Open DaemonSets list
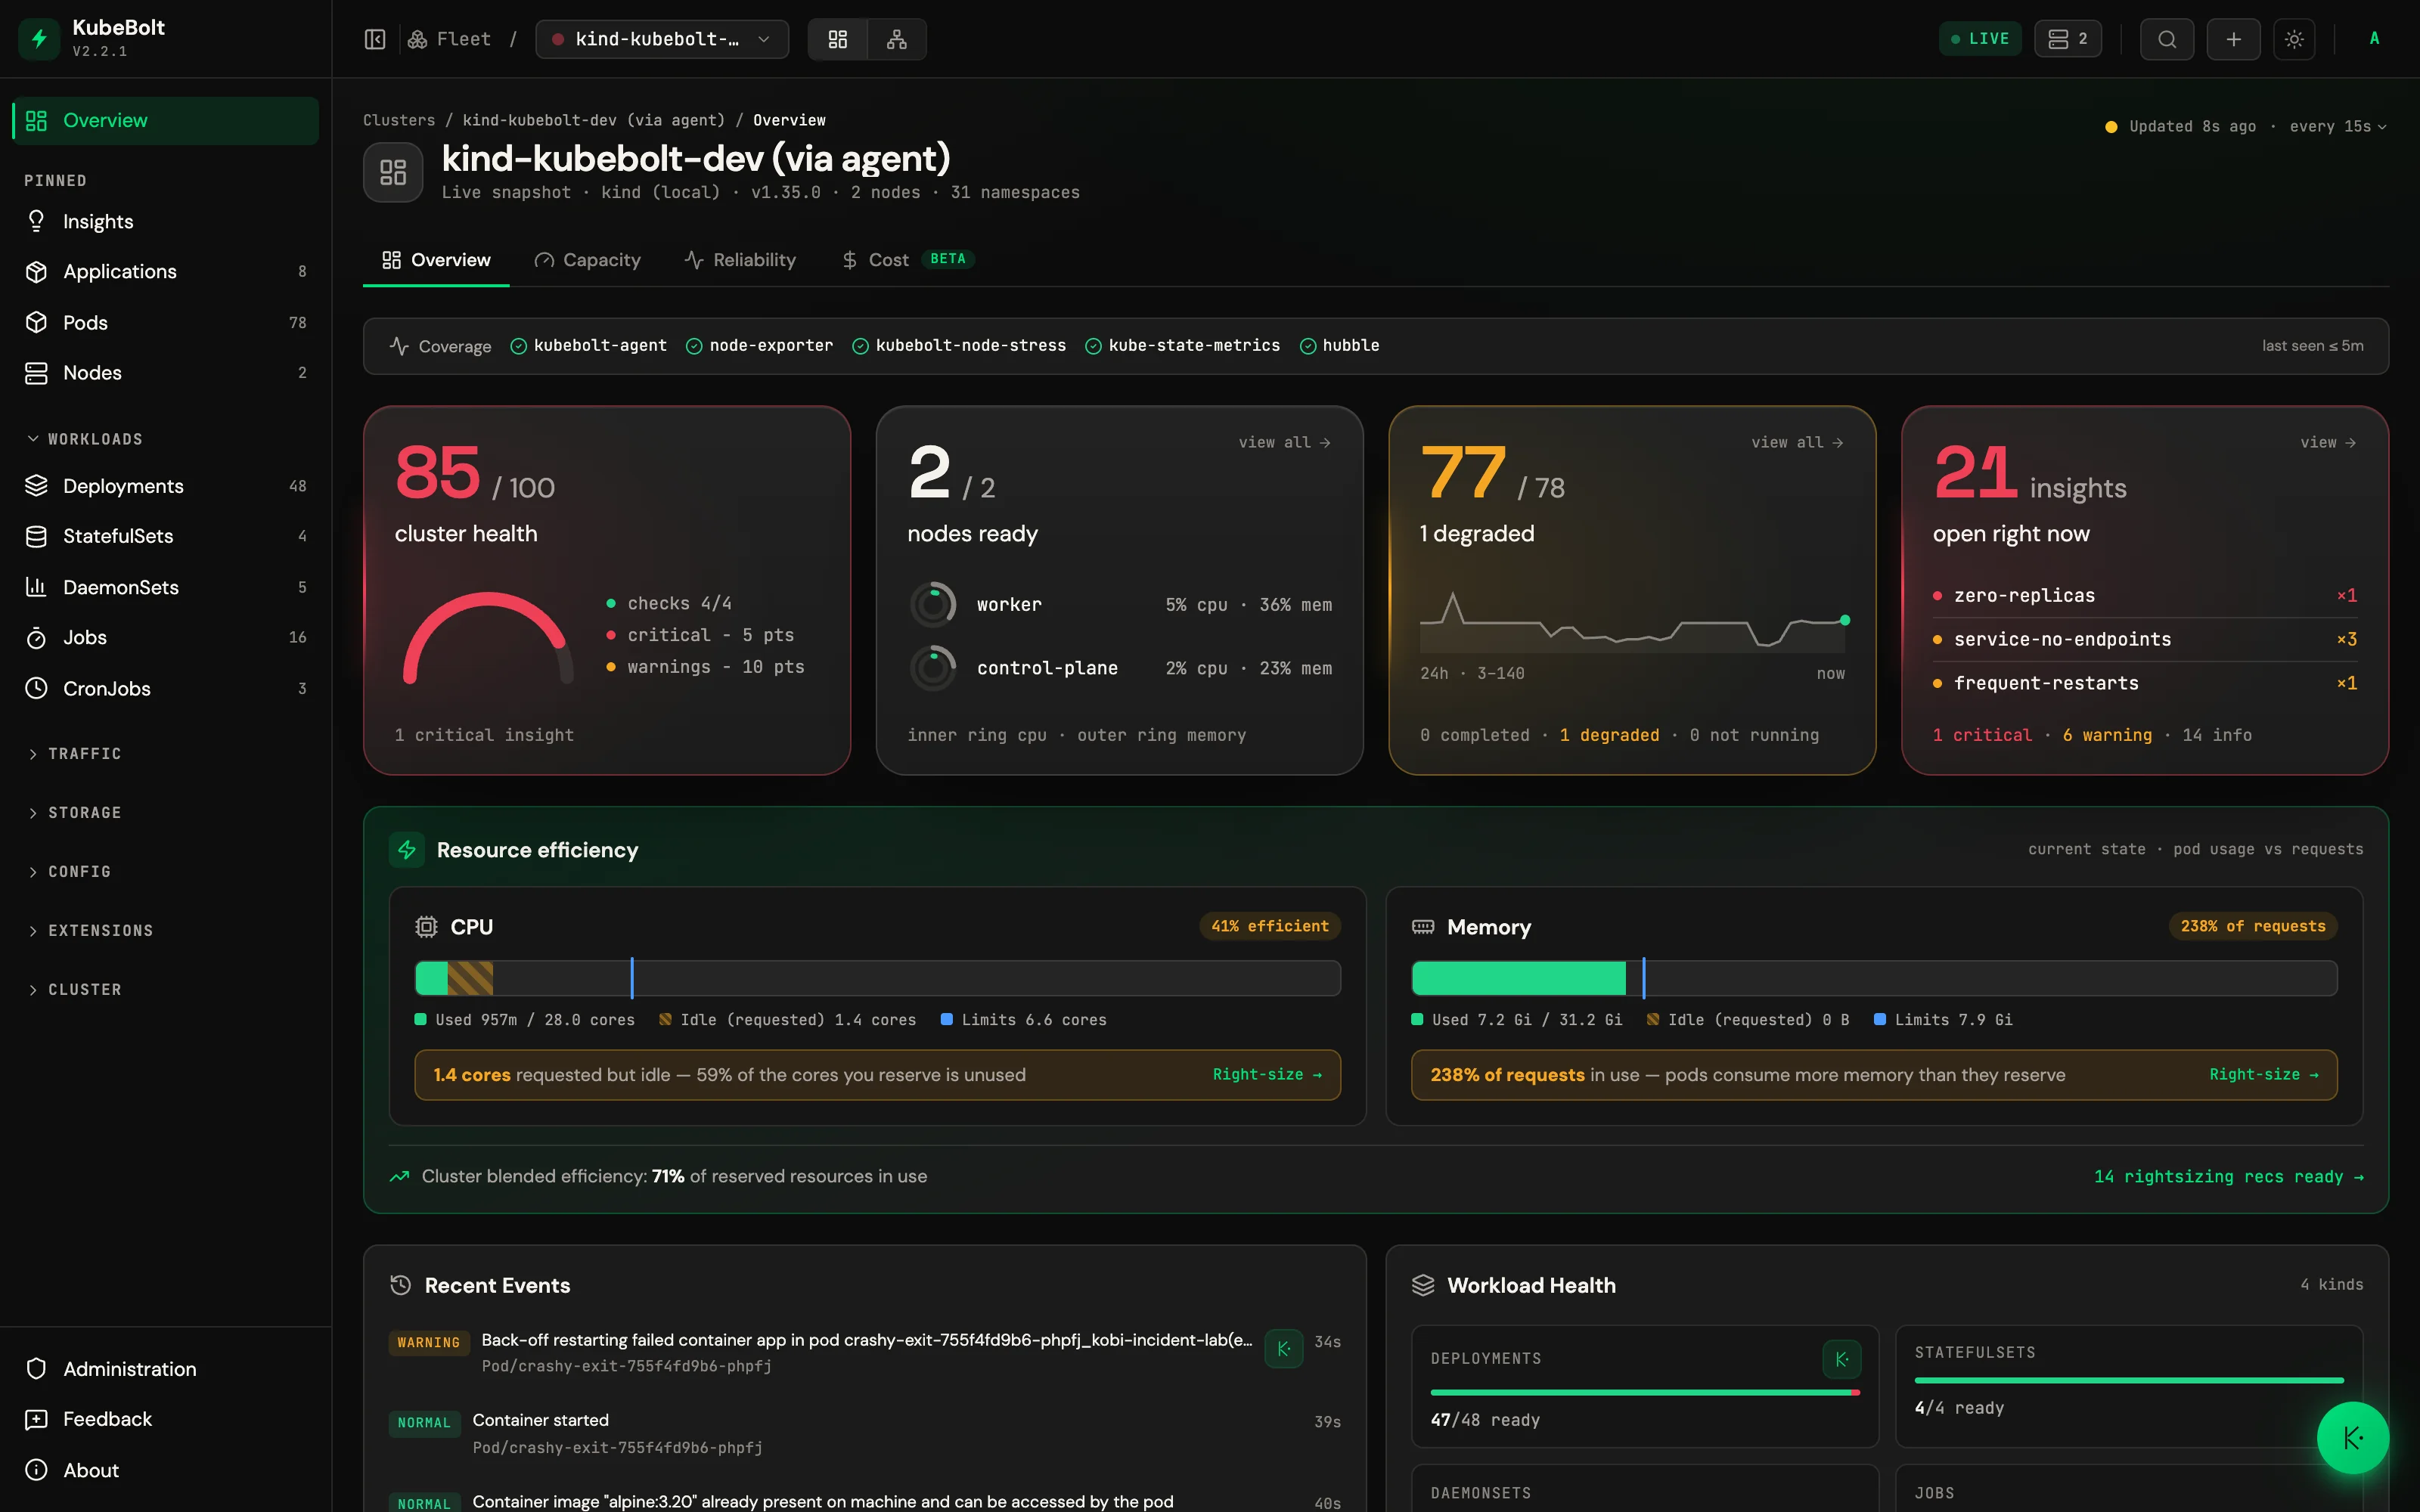Image resolution: width=2420 pixels, height=1512 pixels. point(165,587)
